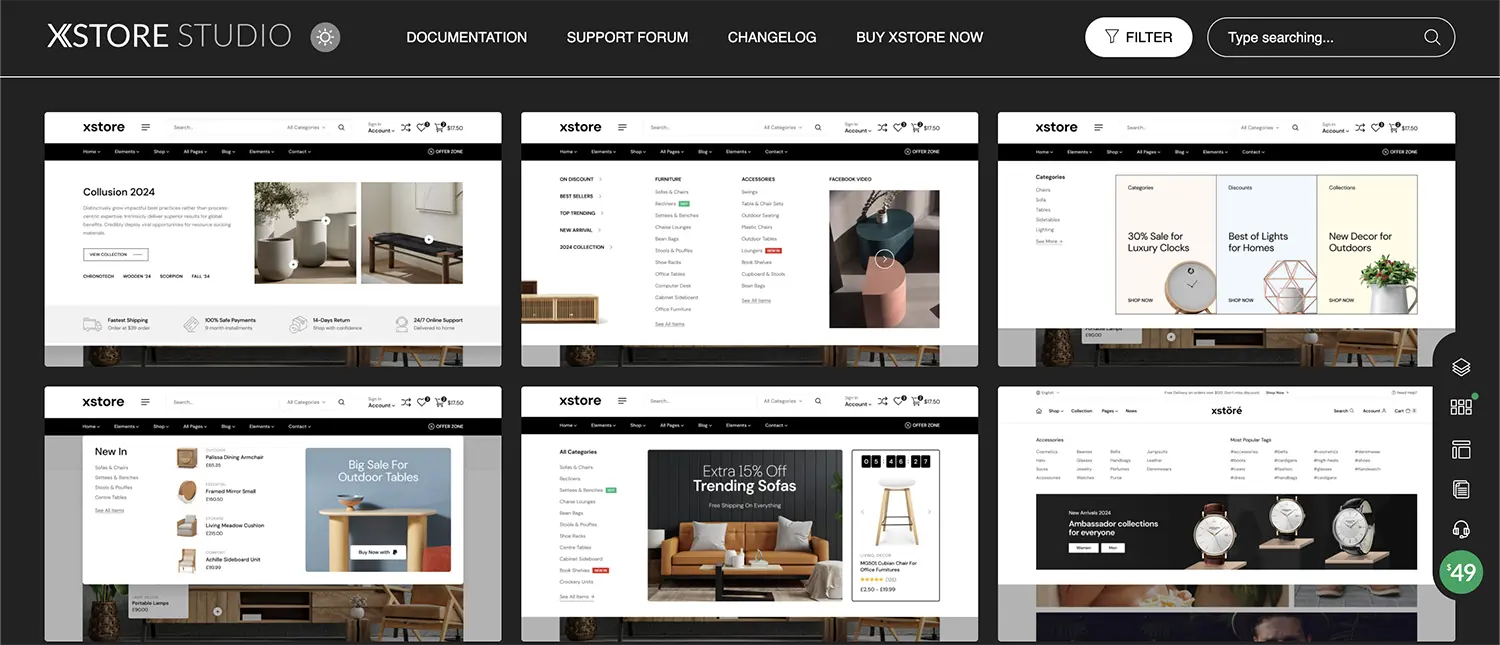Go to Support Forum
The image size is (1500, 645).
(x=627, y=37)
